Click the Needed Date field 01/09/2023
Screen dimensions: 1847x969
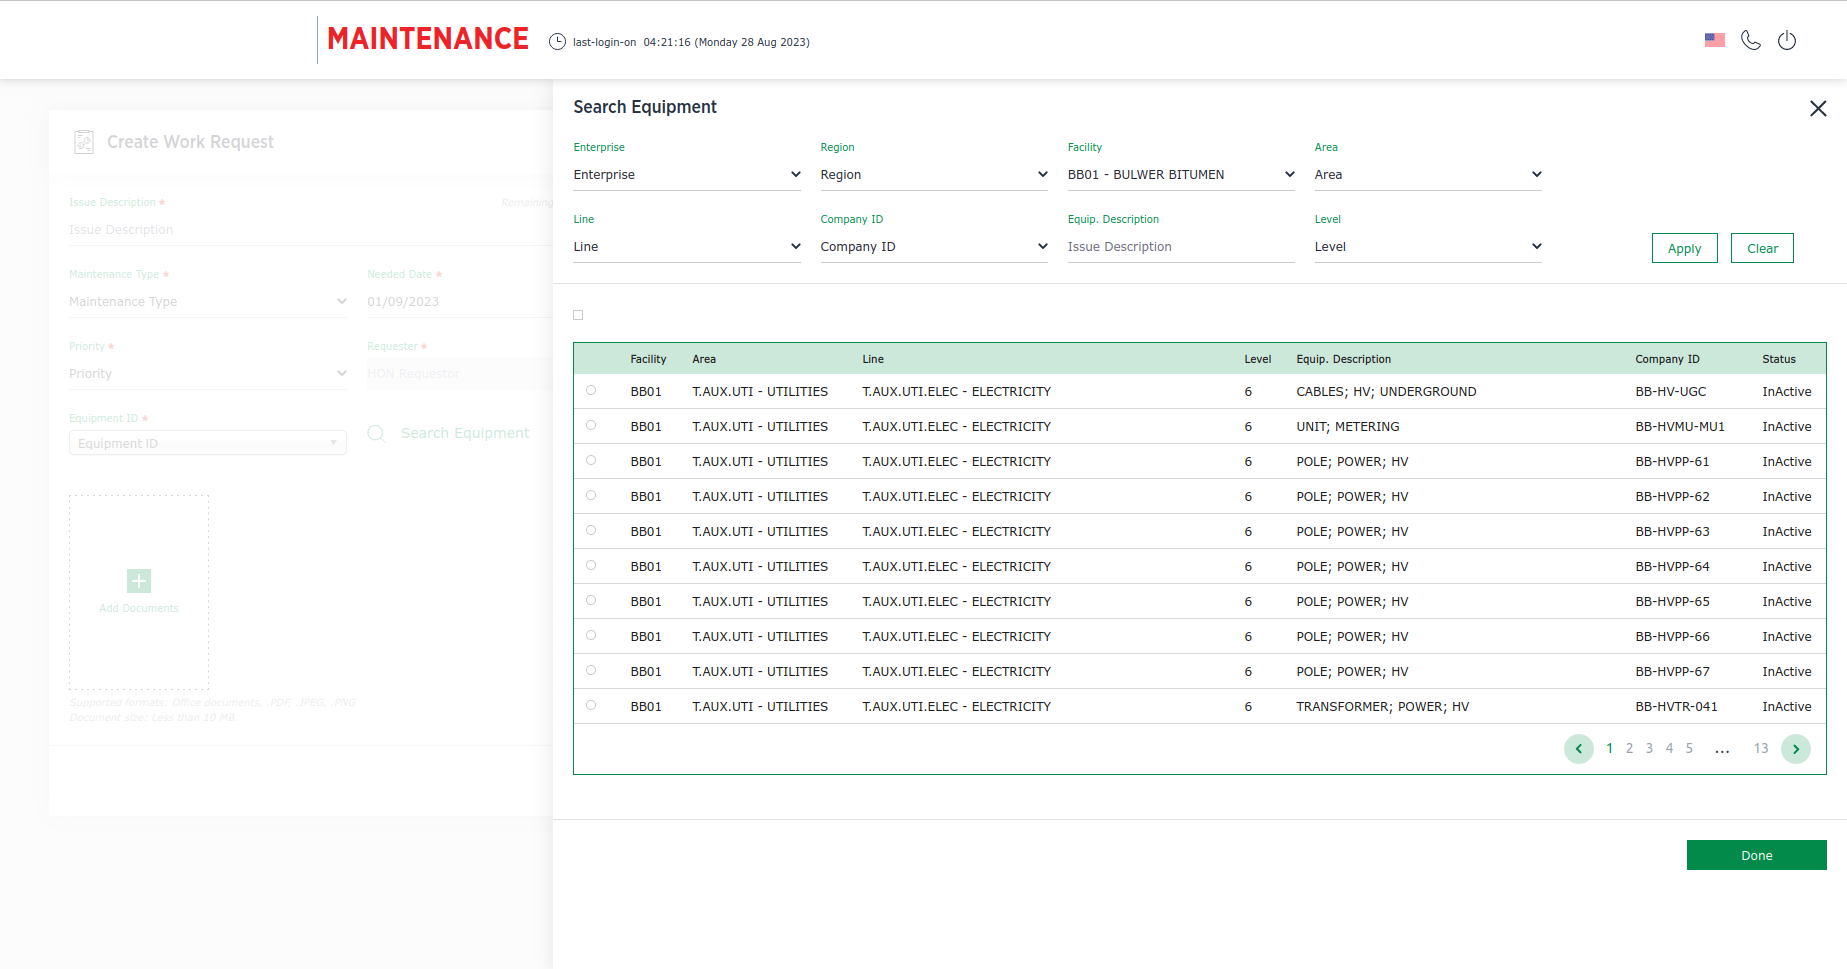pos(458,302)
